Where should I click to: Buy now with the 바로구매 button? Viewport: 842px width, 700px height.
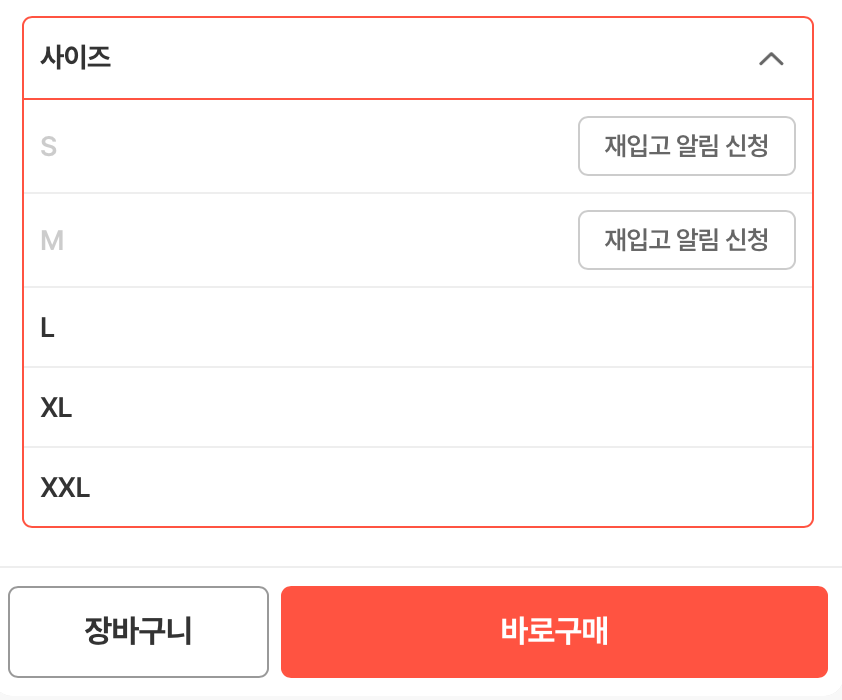point(554,632)
